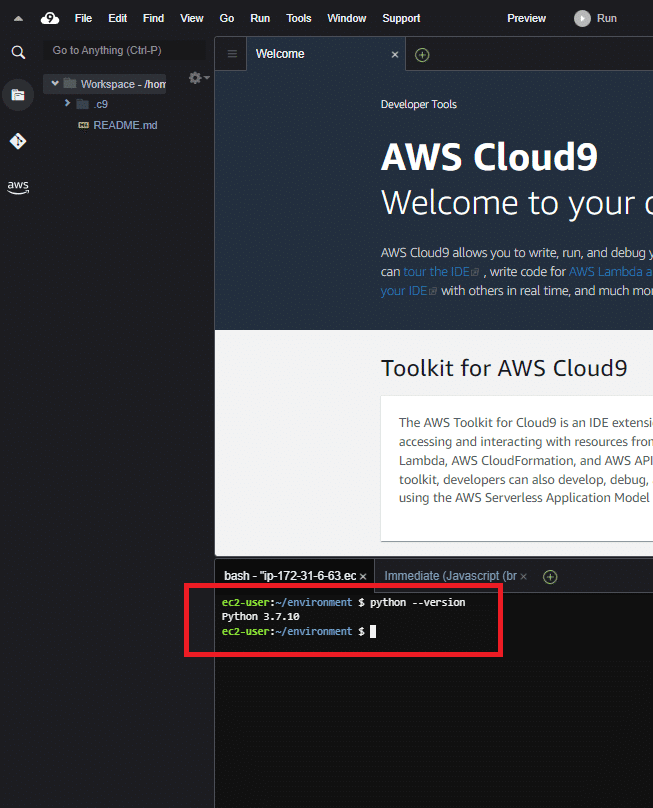Switch to the Immediate Javascript tab
Viewport: 653px width, 808px height.
(x=450, y=576)
